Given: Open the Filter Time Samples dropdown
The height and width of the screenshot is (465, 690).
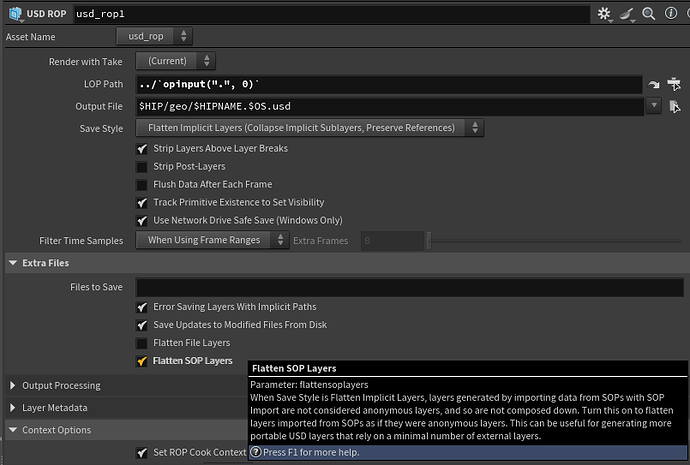Looking at the screenshot, I should coord(211,240).
